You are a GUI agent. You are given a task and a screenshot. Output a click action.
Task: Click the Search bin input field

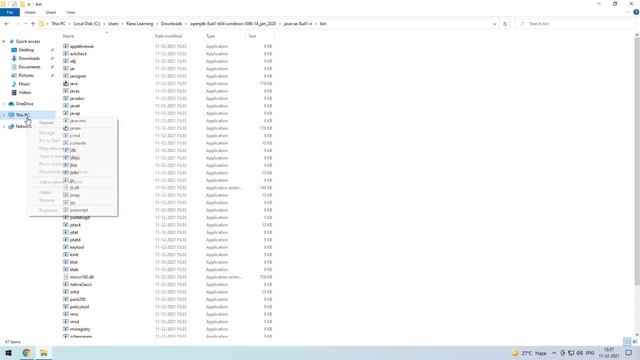click(x=576, y=24)
